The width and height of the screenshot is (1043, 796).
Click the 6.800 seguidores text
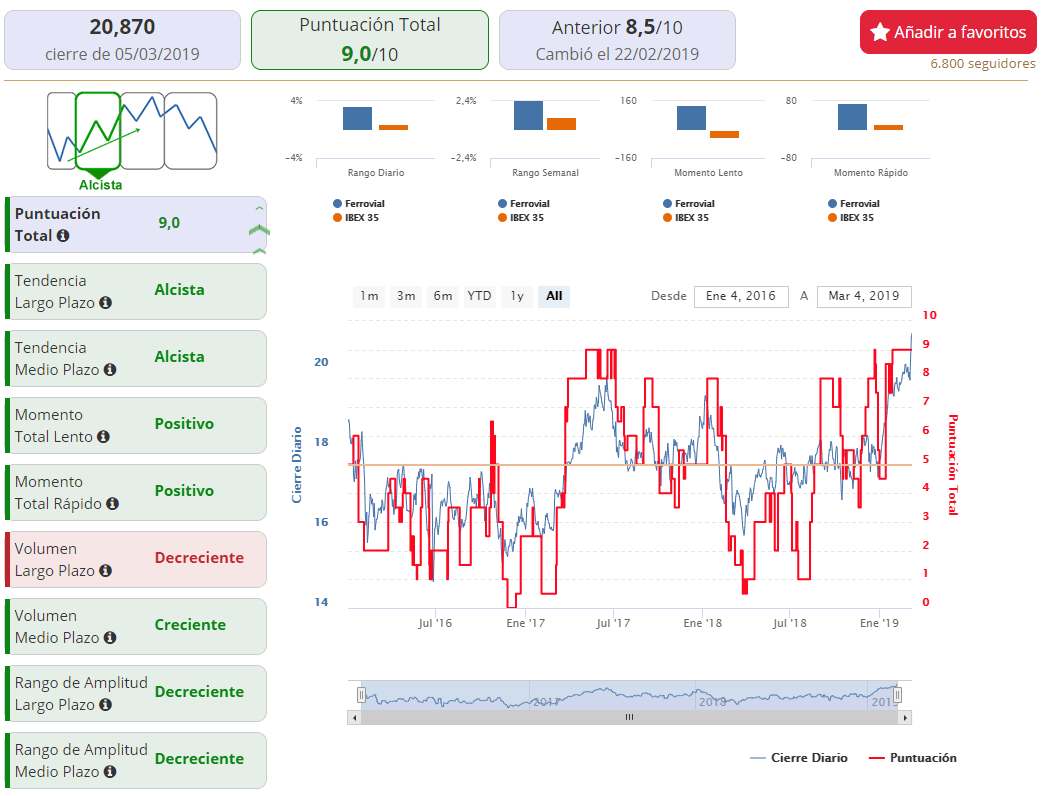(x=982, y=63)
